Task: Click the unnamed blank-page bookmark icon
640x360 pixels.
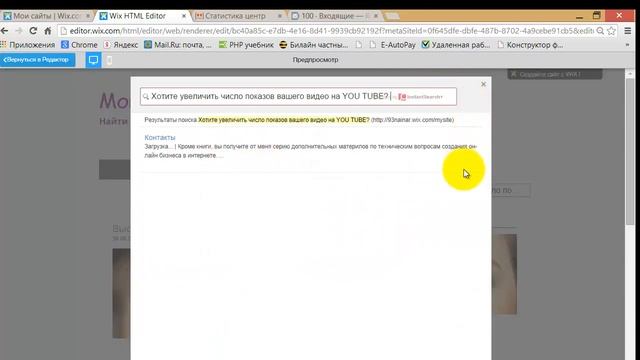Action: click(x=359, y=45)
